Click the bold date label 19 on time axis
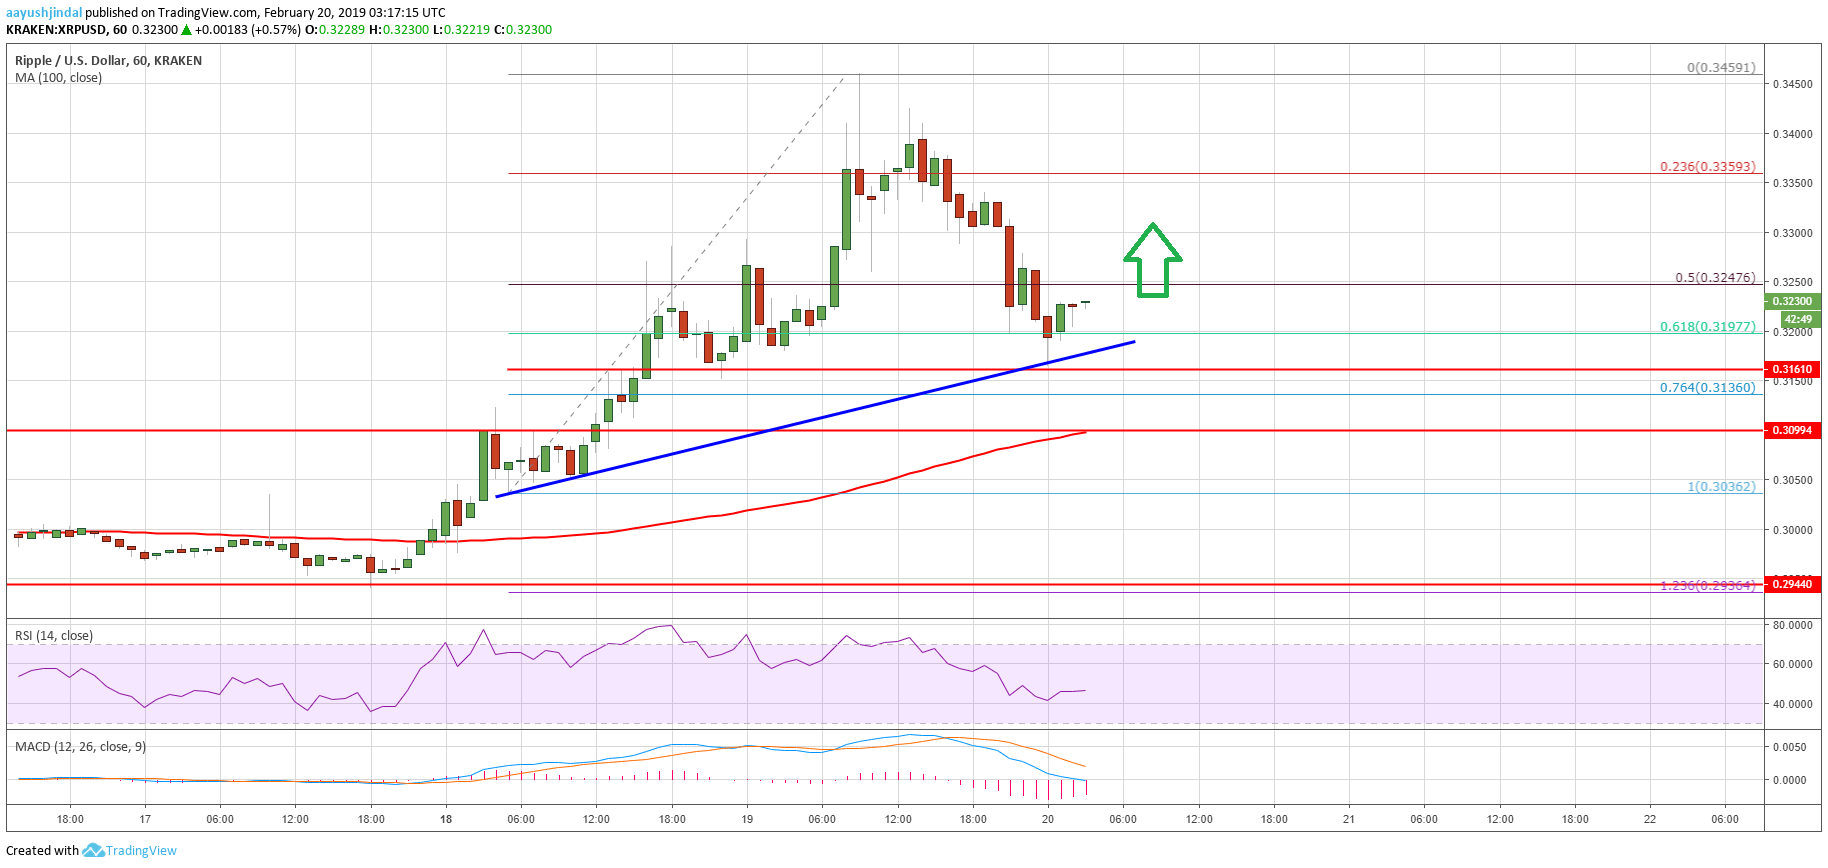This screenshot has height=868, width=1828. tap(747, 819)
